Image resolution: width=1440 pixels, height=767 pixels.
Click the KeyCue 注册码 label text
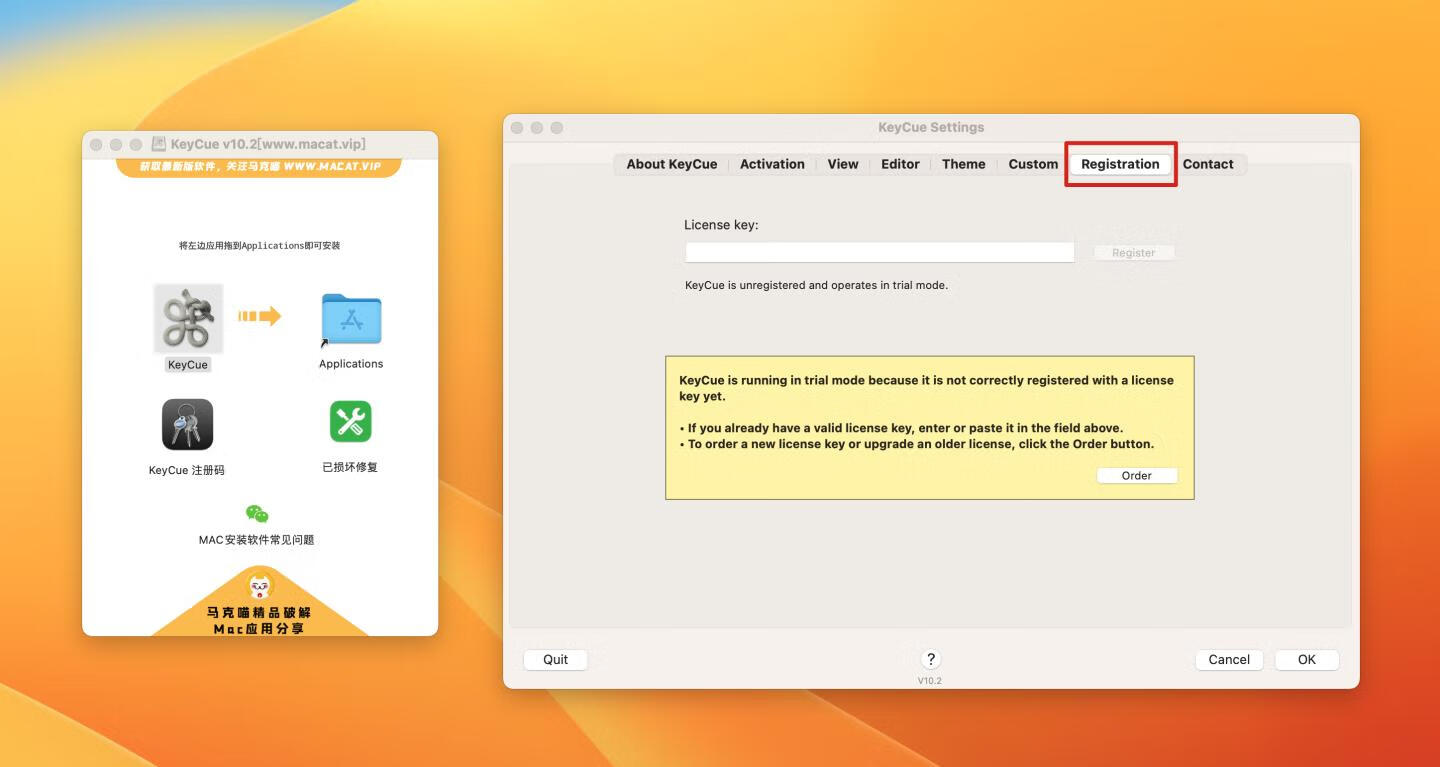pos(187,470)
